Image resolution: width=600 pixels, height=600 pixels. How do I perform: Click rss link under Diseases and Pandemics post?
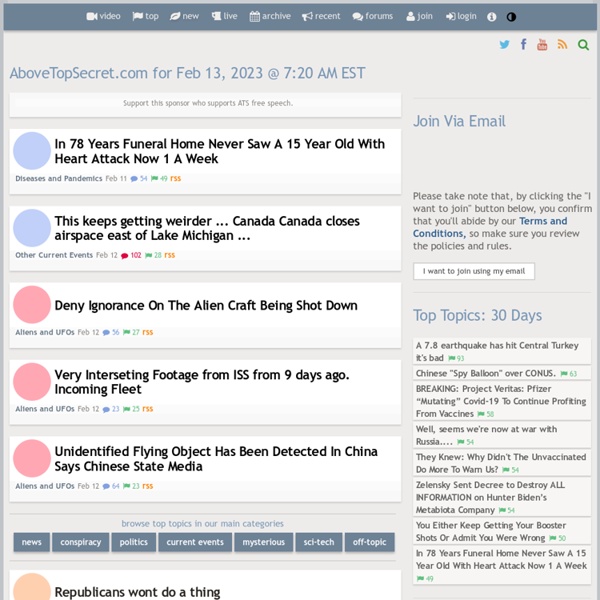click(176, 178)
